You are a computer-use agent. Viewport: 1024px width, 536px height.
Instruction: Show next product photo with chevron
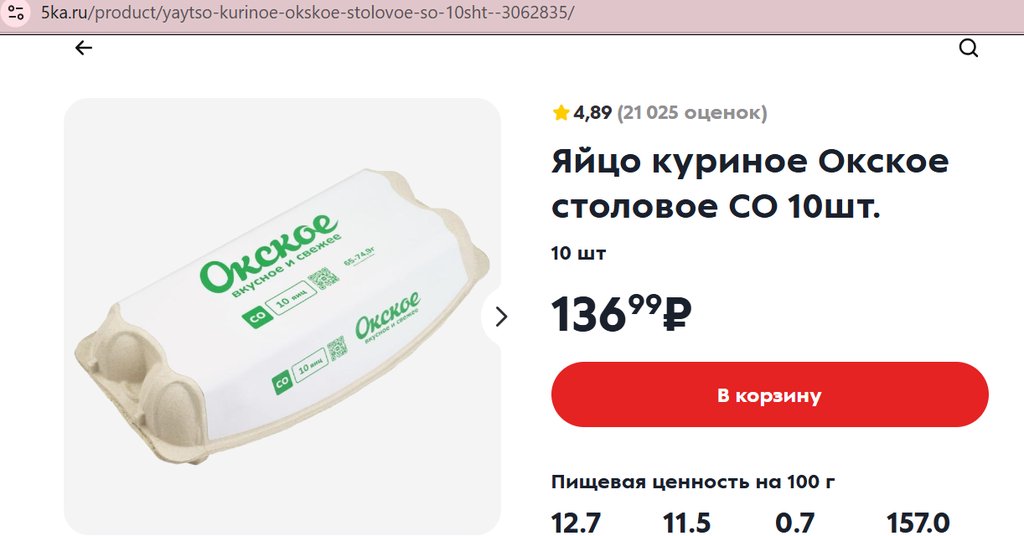501,317
